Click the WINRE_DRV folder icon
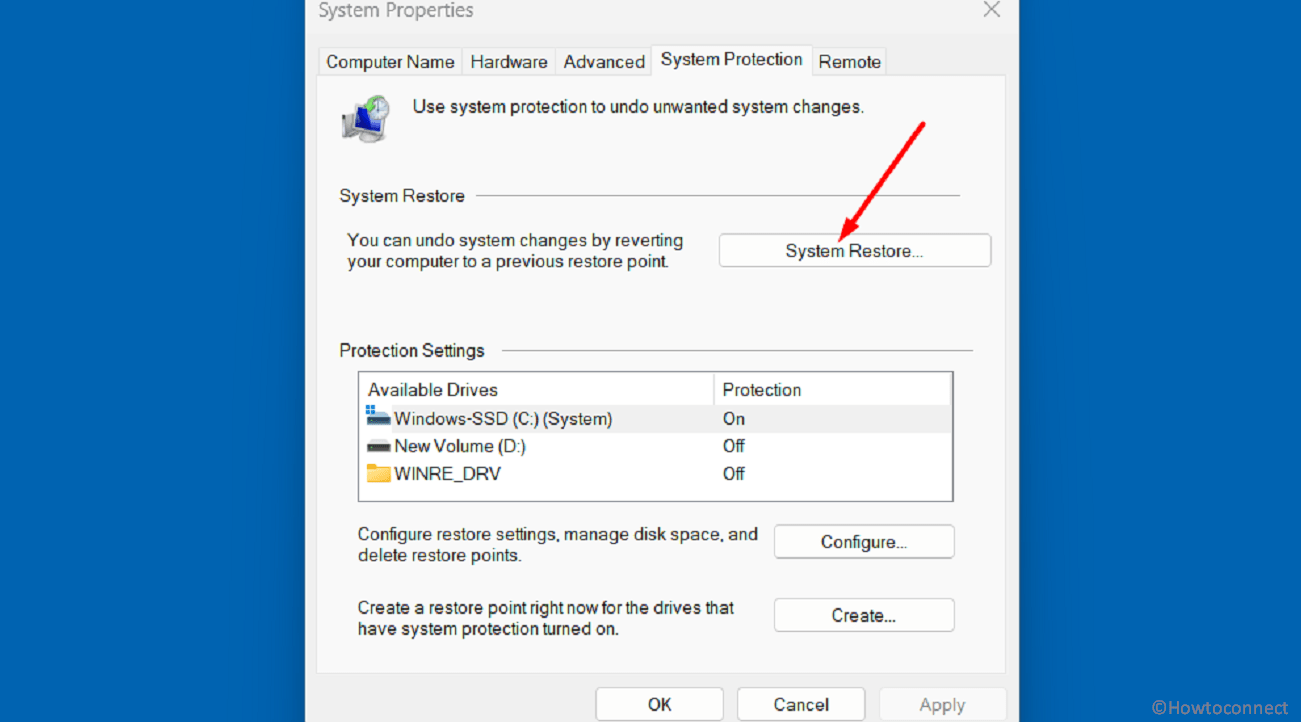This screenshot has width=1301, height=722. click(x=378, y=473)
